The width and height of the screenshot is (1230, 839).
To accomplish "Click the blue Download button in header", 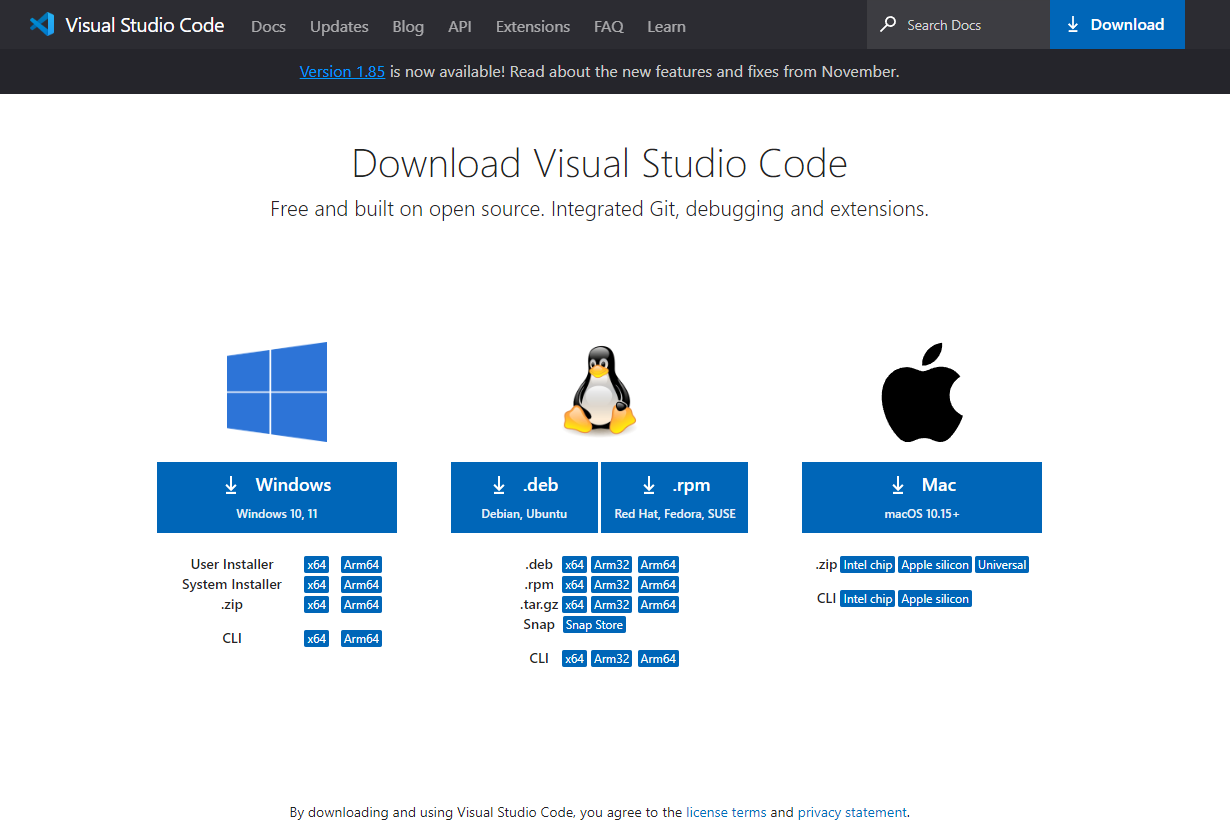I will [x=1117, y=25].
